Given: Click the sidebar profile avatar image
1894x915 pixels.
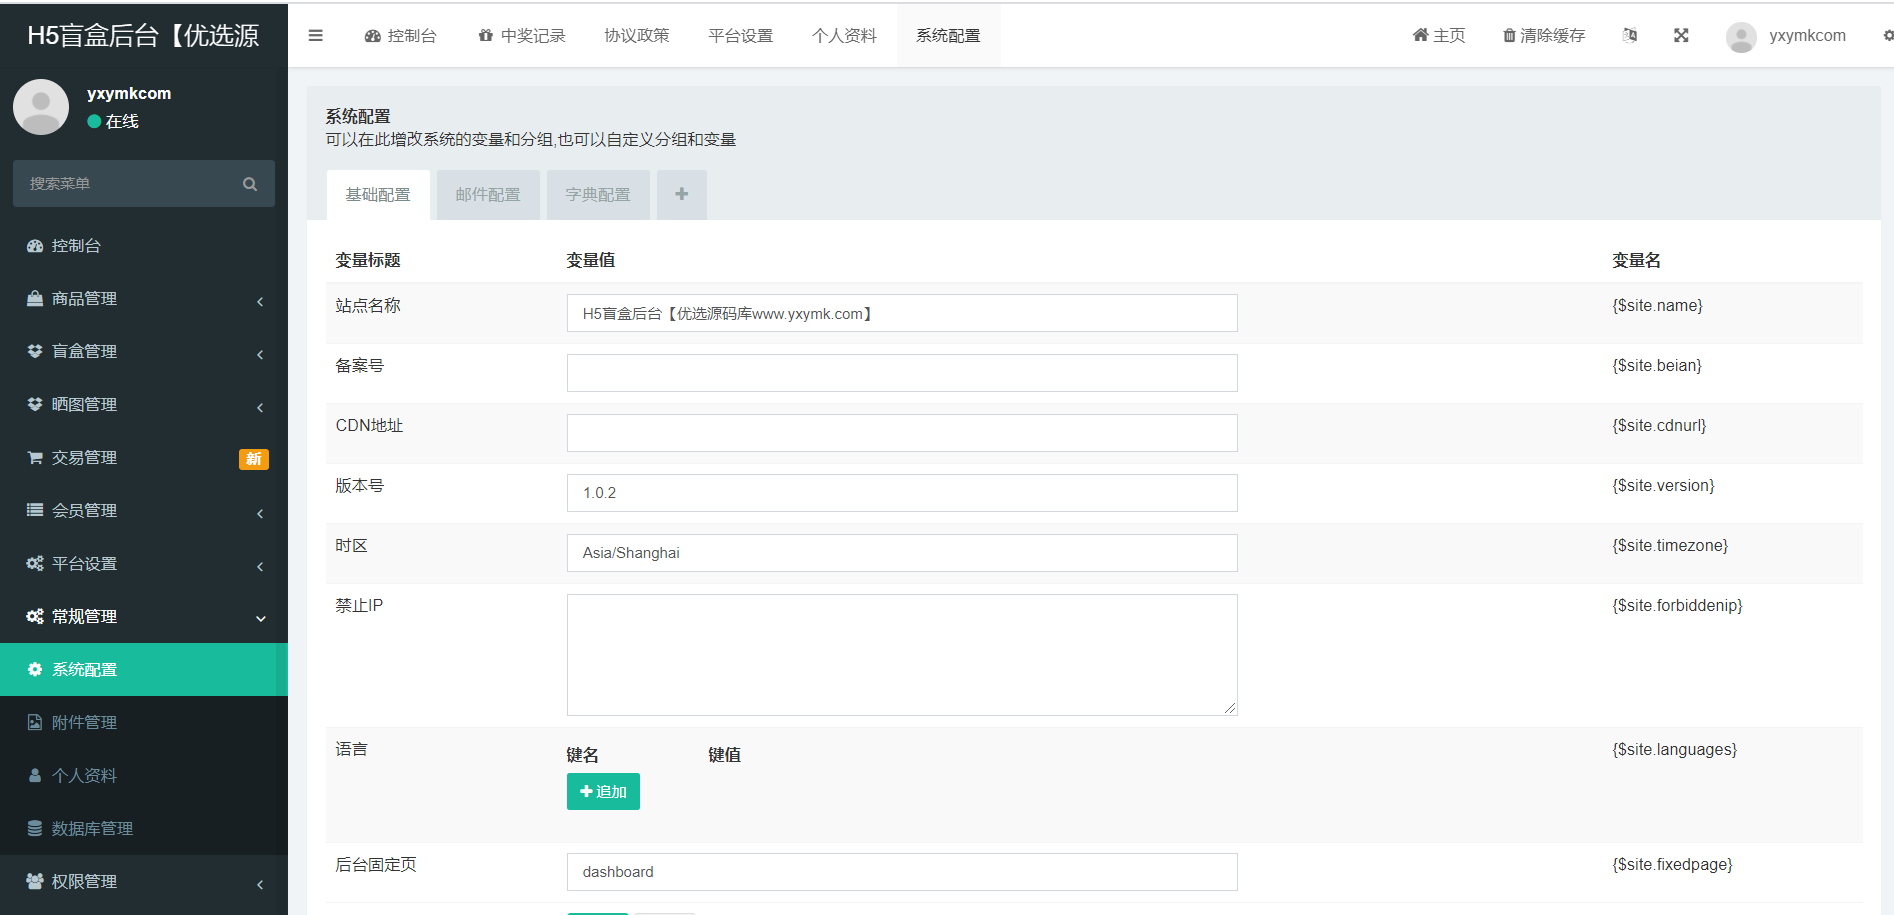Looking at the screenshot, I should [x=41, y=107].
